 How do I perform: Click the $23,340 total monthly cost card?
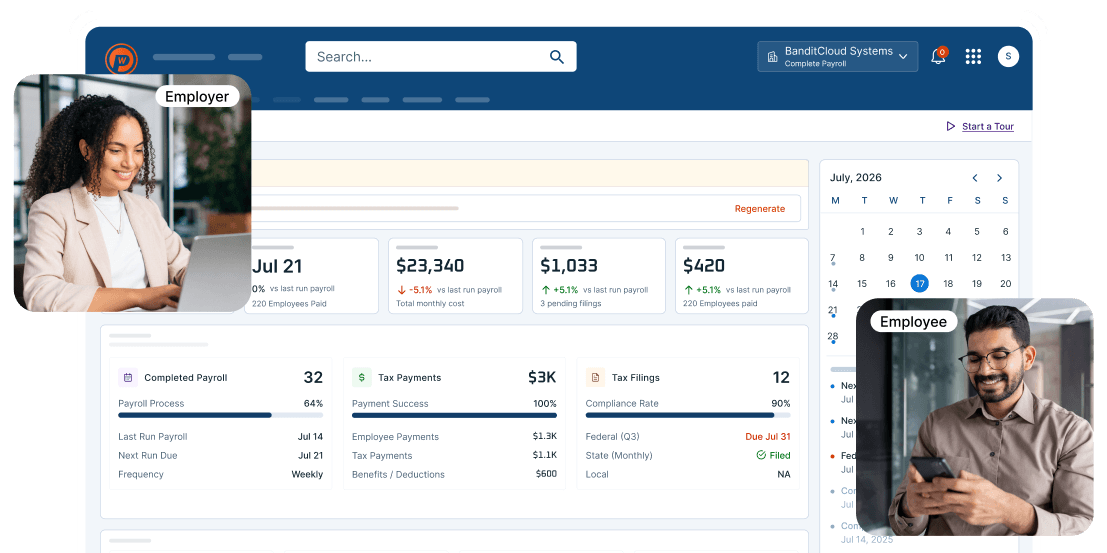(455, 275)
